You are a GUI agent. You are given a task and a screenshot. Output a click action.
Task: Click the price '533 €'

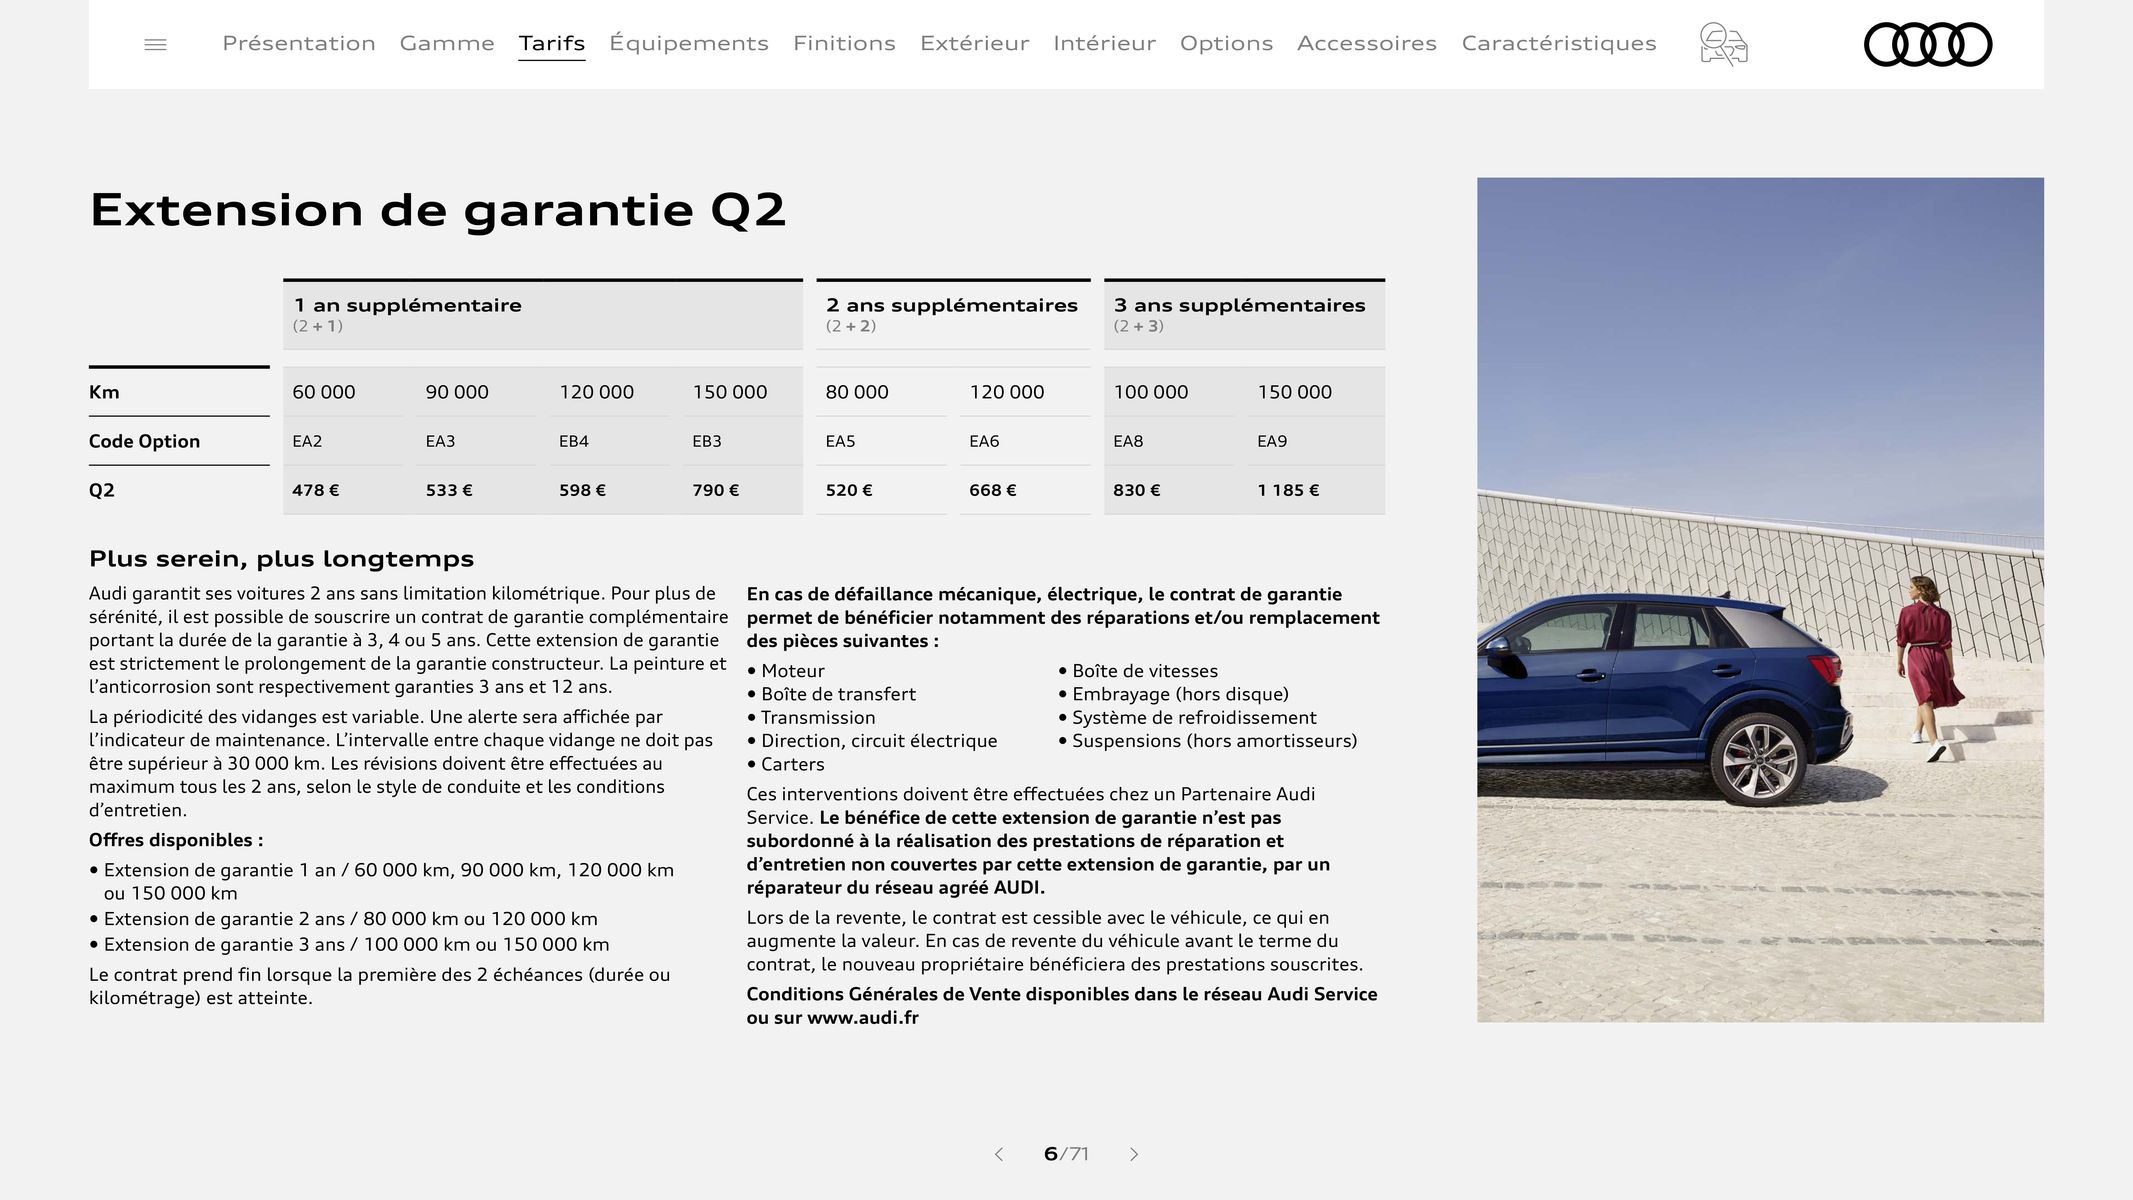coord(449,490)
